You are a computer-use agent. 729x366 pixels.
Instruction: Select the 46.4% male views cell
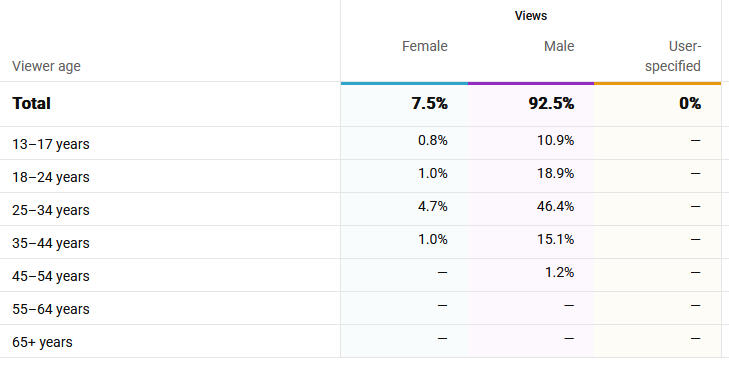point(555,206)
